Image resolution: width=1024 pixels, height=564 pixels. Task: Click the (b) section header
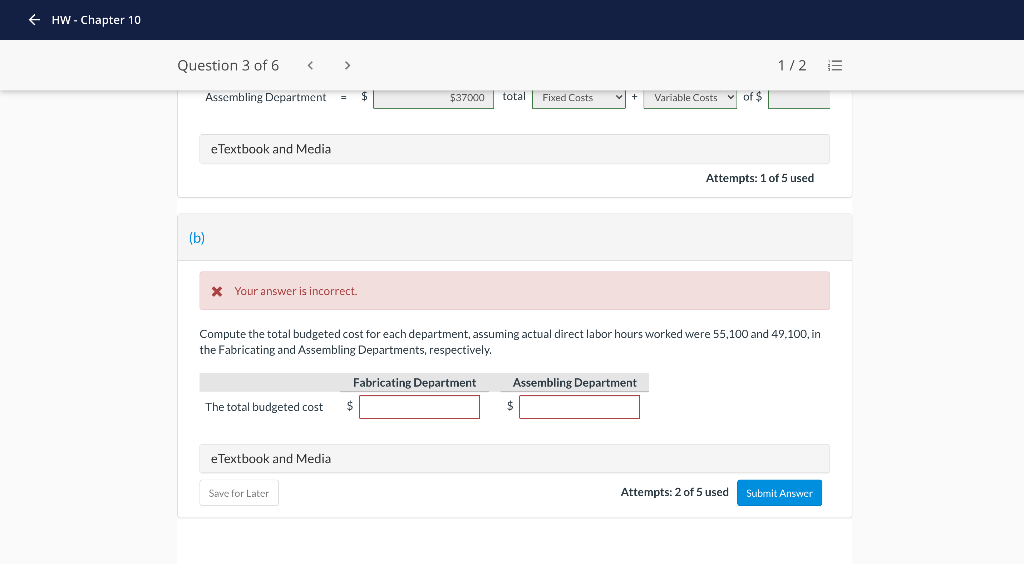[515, 238]
